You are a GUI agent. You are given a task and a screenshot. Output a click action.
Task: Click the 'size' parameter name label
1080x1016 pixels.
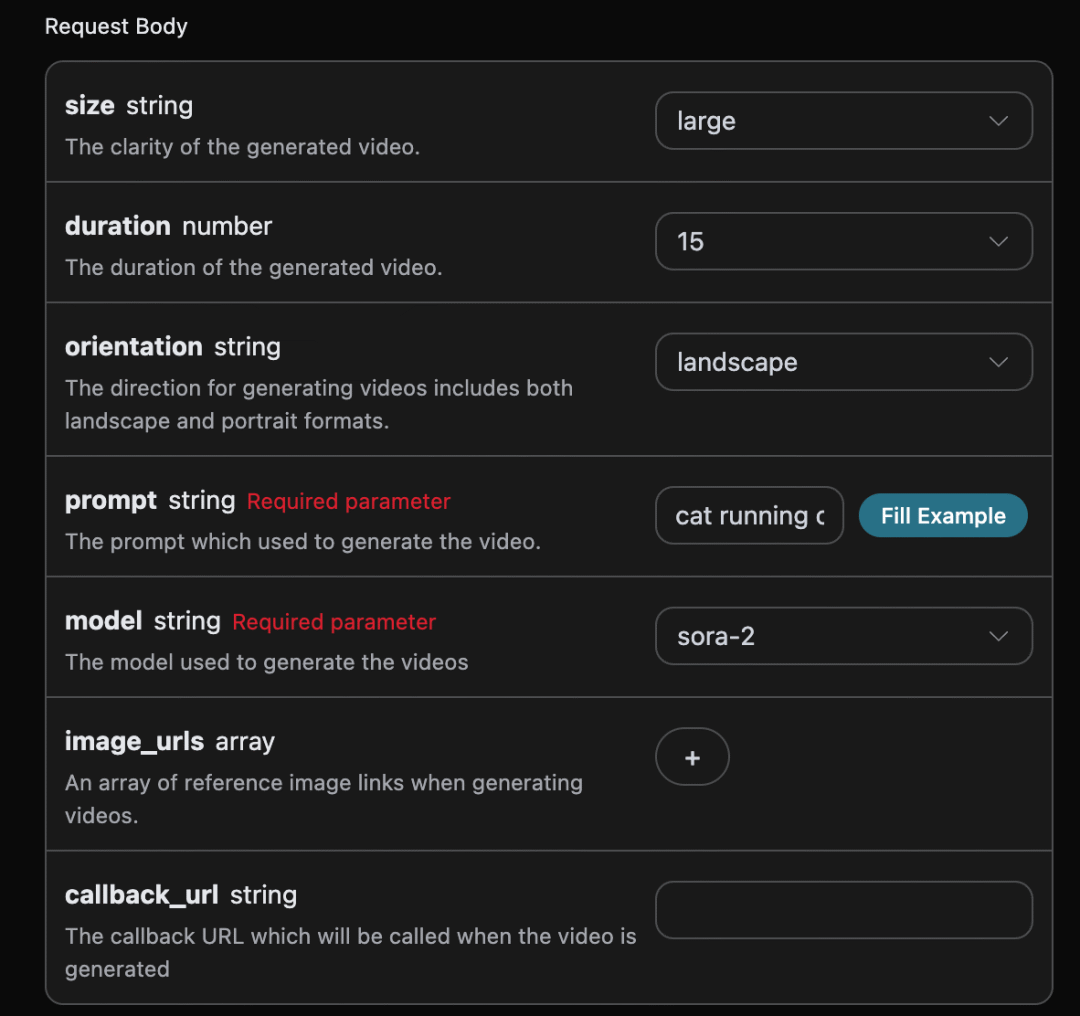pyautogui.click(x=90, y=106)
